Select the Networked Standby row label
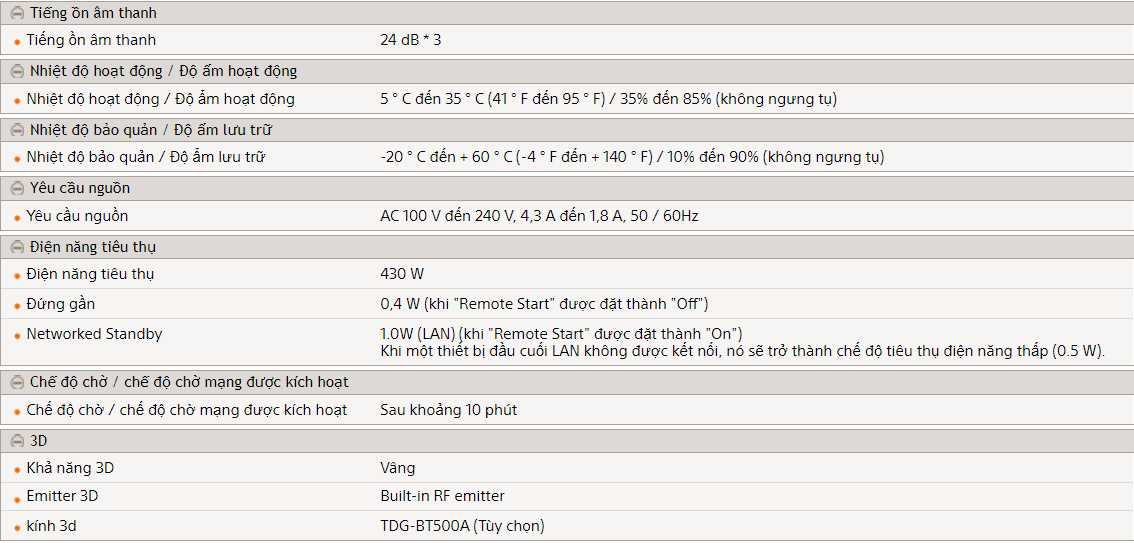 pos(94,334)
